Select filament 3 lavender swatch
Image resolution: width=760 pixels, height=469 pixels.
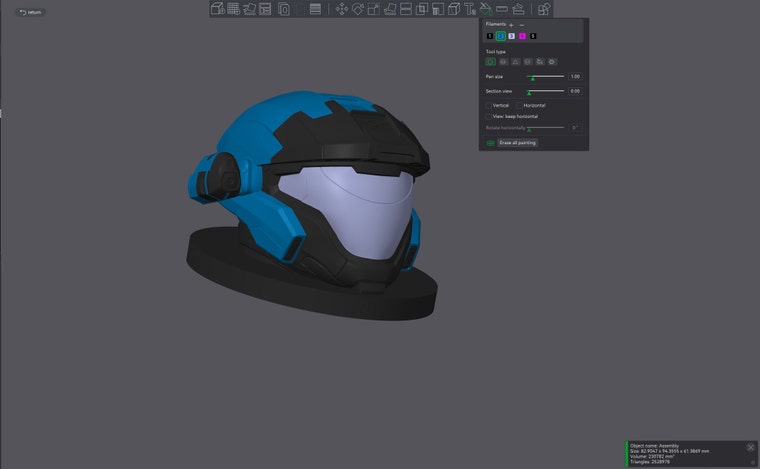[512, 36]
